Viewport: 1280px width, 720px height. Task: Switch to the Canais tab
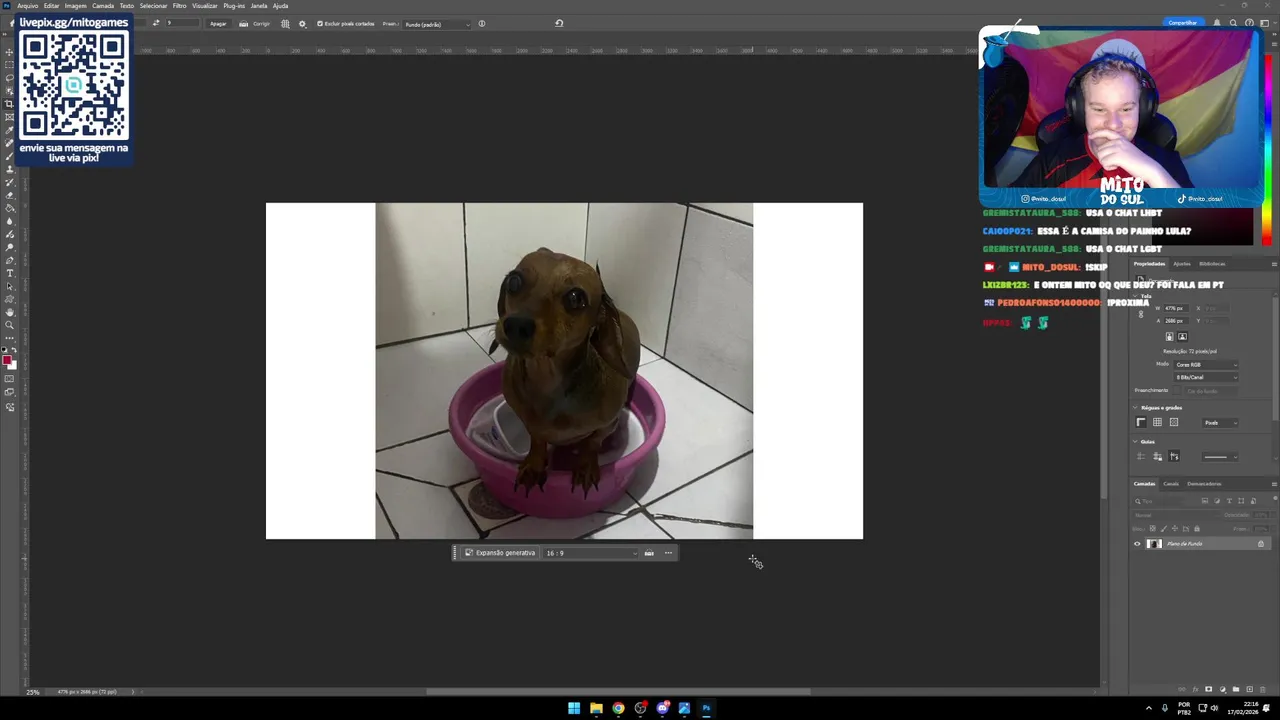pyautogui.click(x=1171, y=484)
